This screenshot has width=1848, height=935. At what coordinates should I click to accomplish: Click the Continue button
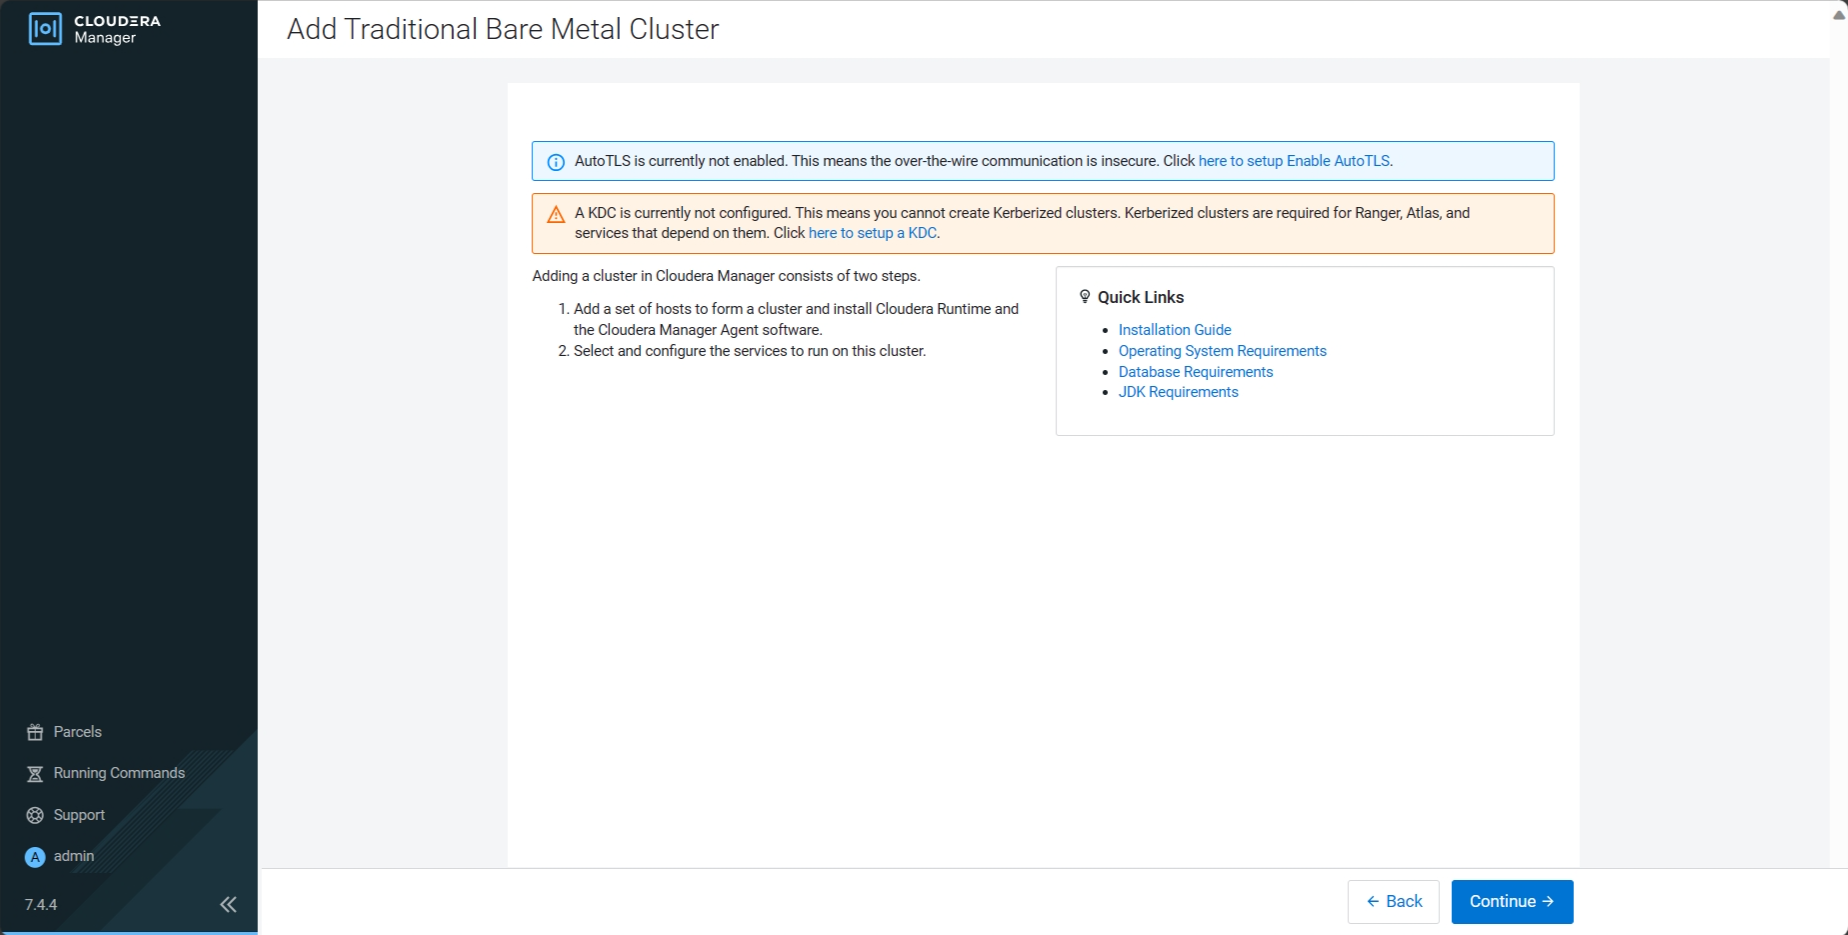pos(1512,902)
